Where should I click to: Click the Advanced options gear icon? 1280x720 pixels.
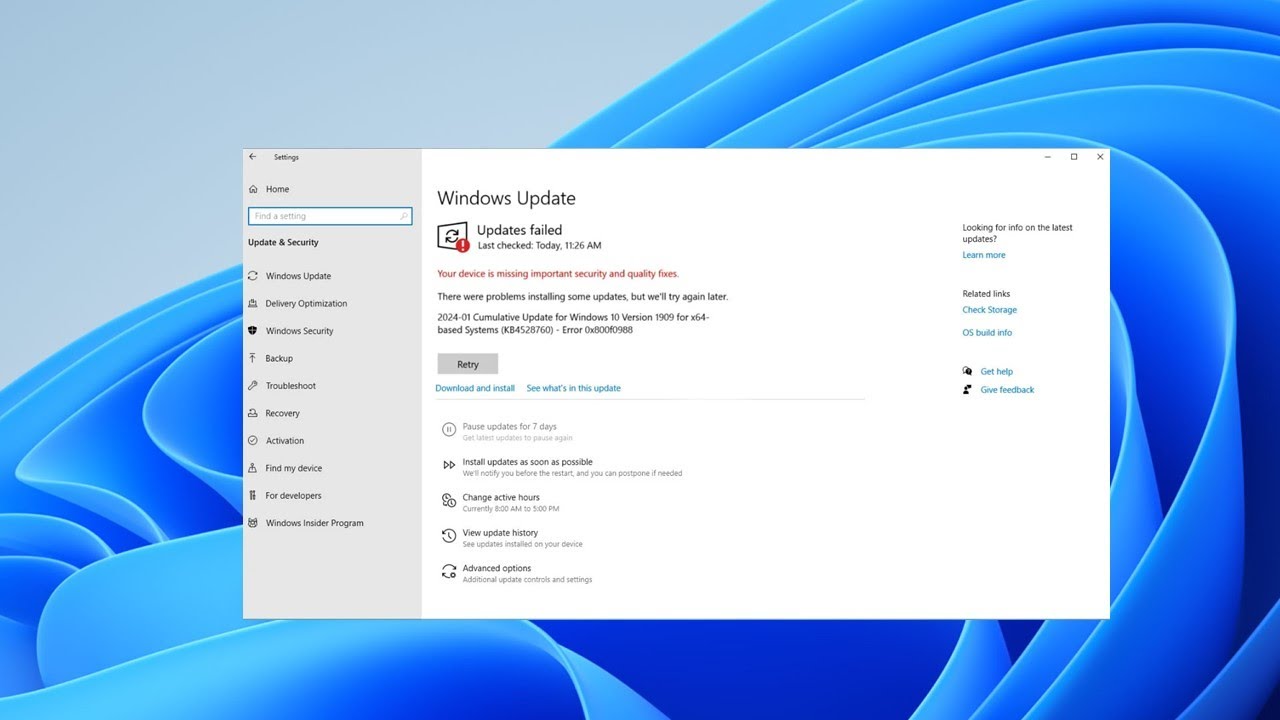click(x=449, y=571)
